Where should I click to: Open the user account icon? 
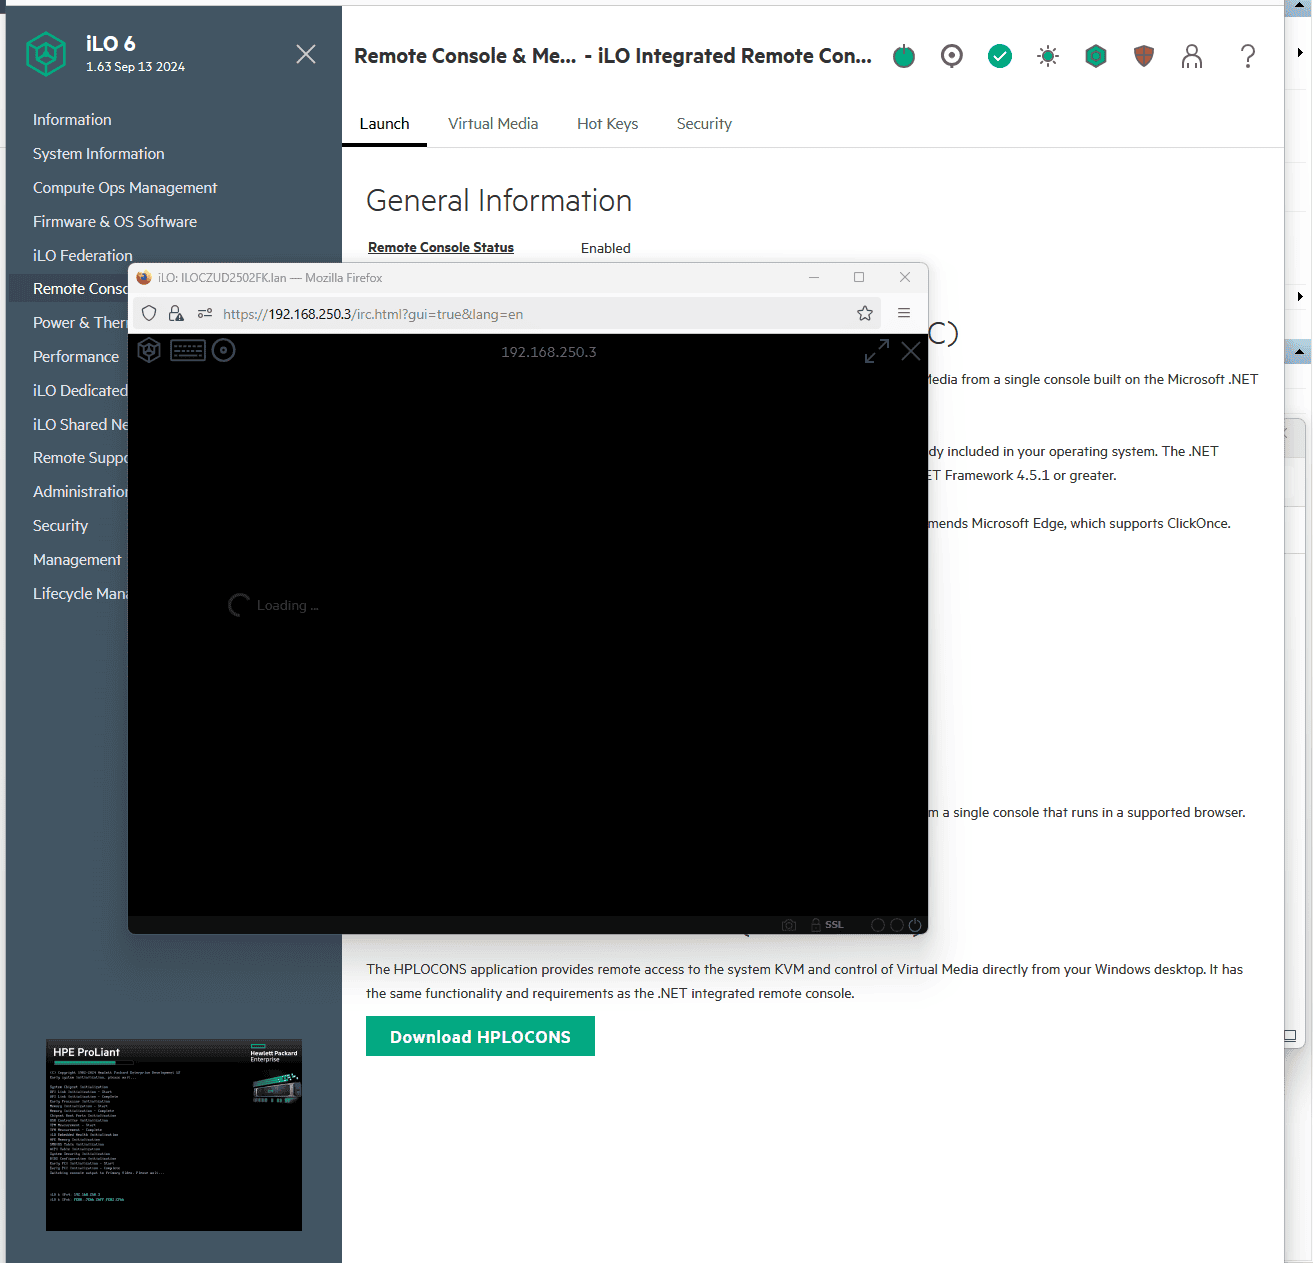pyautogui.click(x=1192, y=56)
